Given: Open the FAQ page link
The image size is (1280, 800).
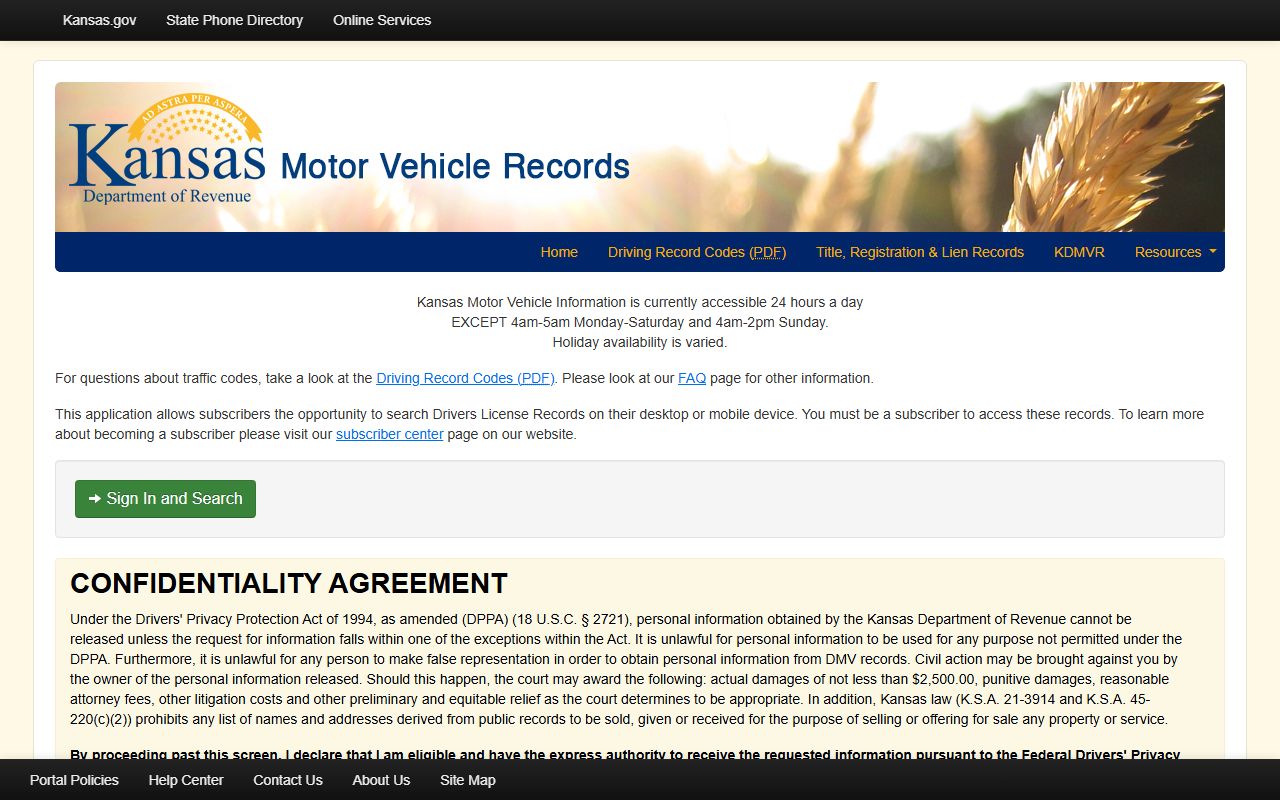Looking at the screenshot, I should 692,378.
